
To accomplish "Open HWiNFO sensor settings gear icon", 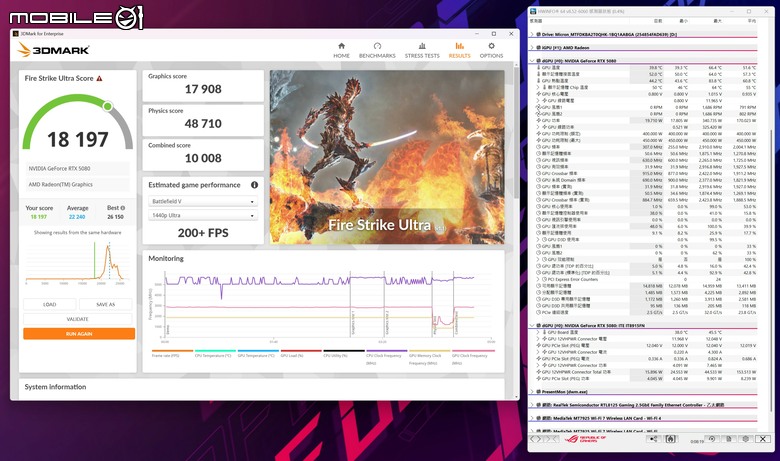I will click(x=746, y=439).
